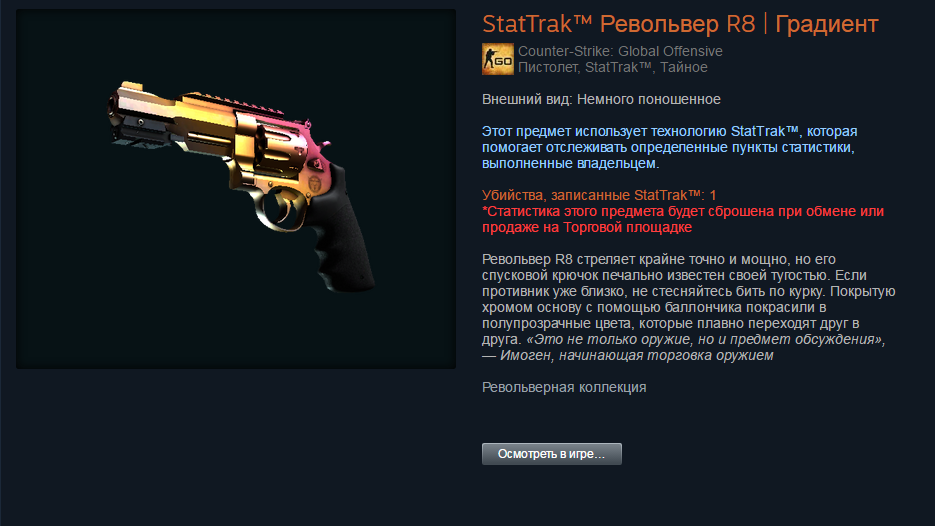This screenshot has height=526, width=935.
Task: Click the 'Внешний вид: Немного поношенное' exterior line
Action: 601,99
